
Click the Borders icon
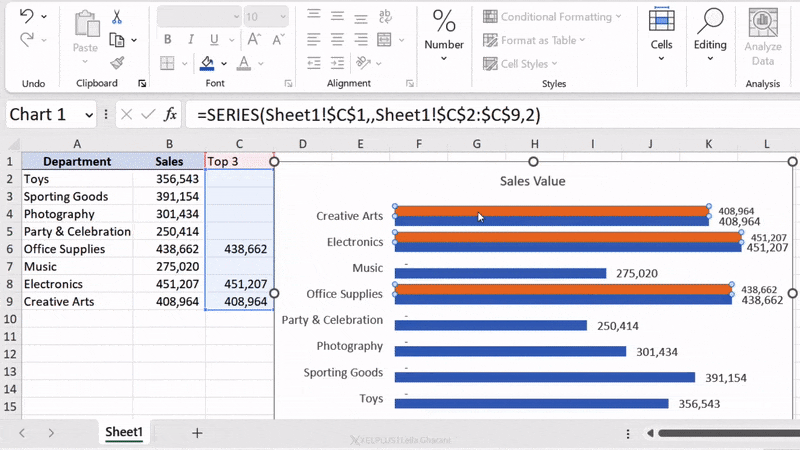pyautogui.click(x=167, y=63)
